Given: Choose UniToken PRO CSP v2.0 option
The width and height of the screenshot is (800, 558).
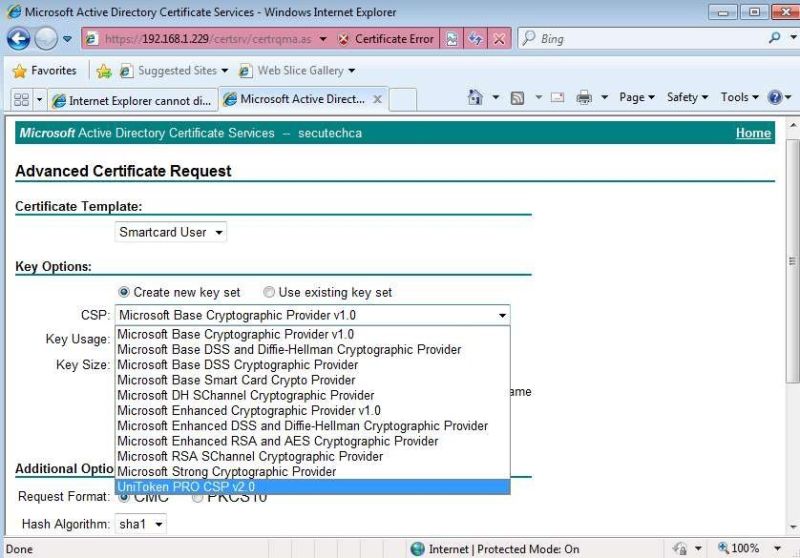Looking at the screenshot, I should [312, 487].
